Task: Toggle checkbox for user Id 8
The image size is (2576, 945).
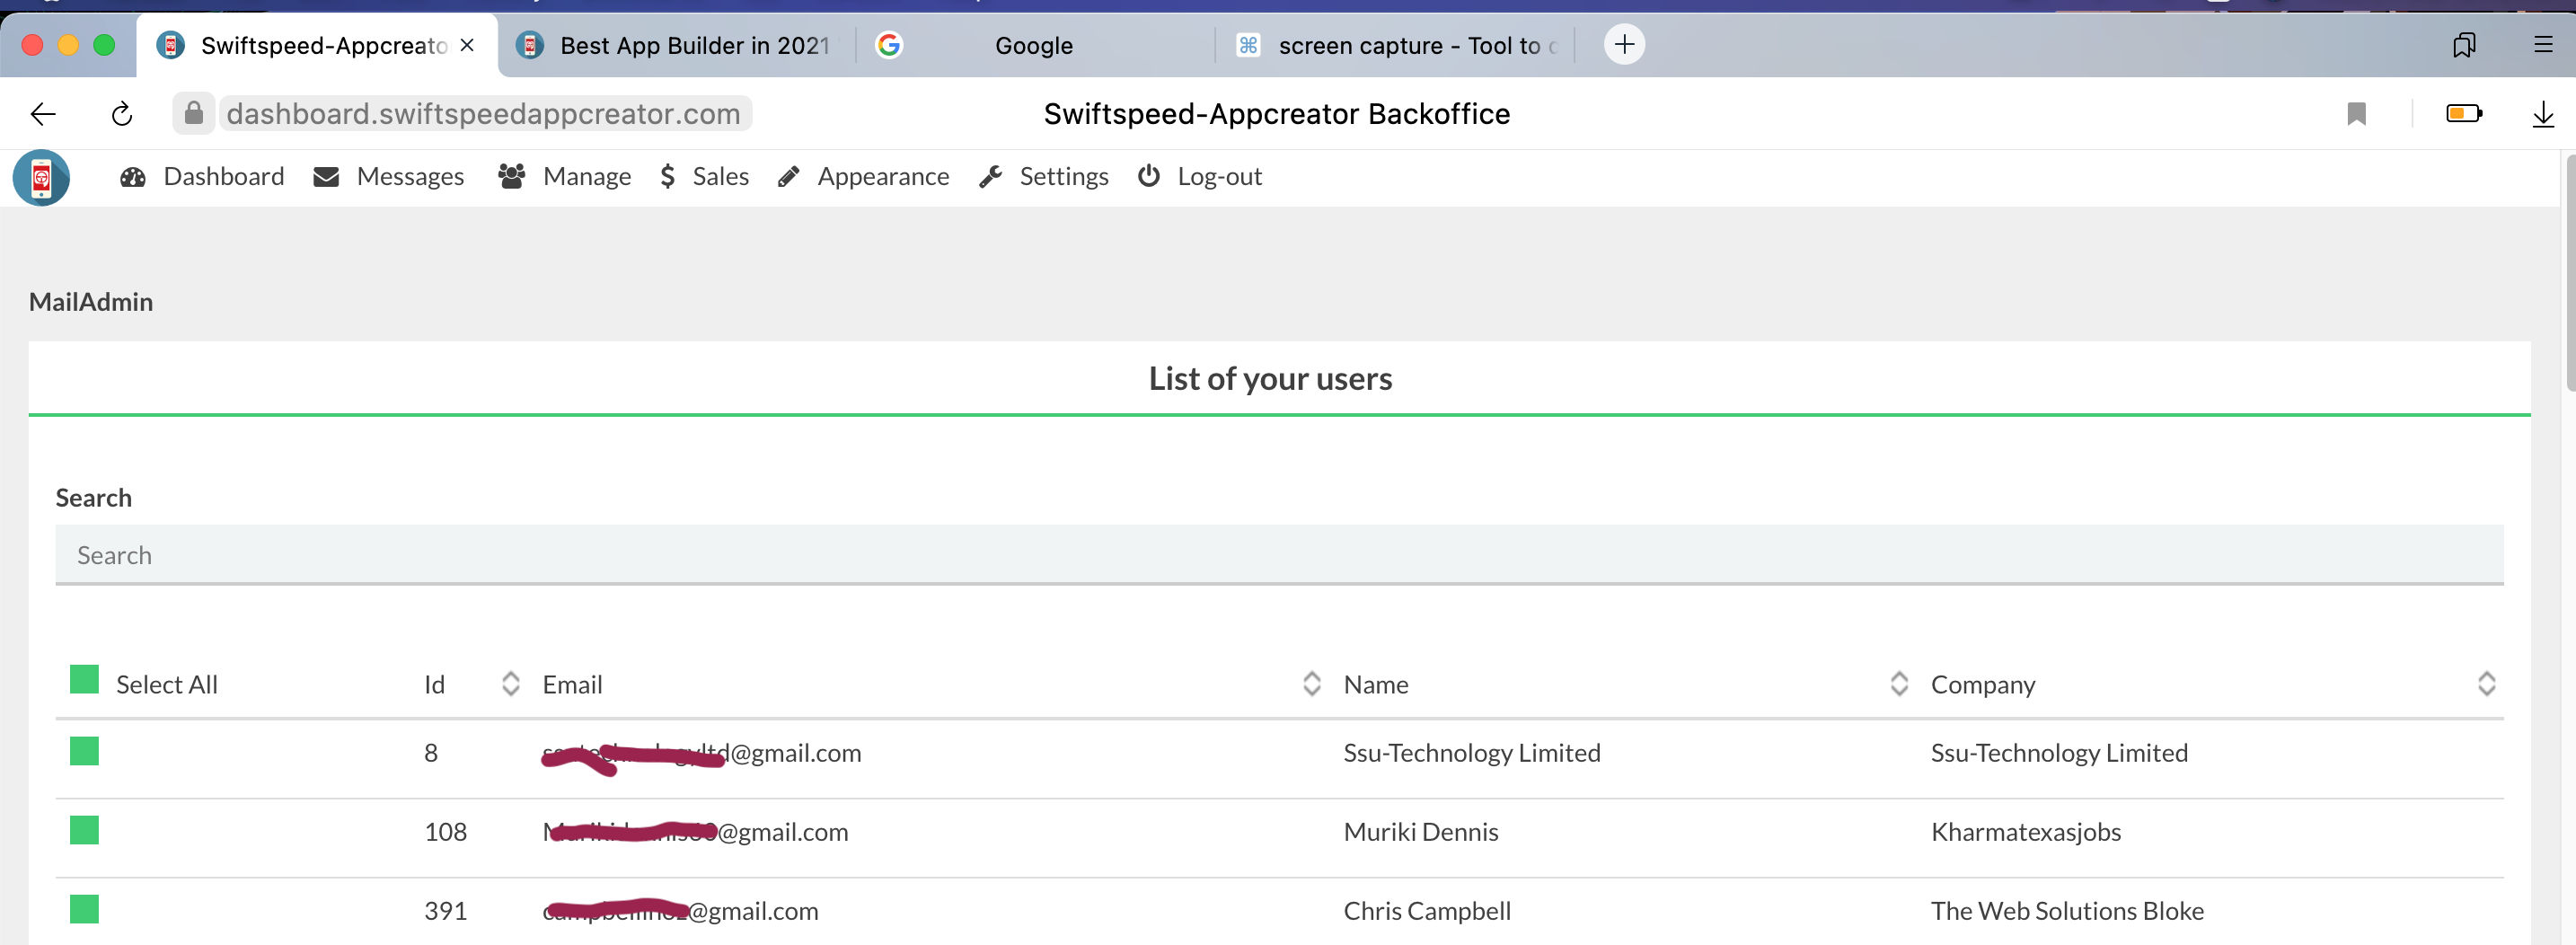Action: click(x=84, y=751)
